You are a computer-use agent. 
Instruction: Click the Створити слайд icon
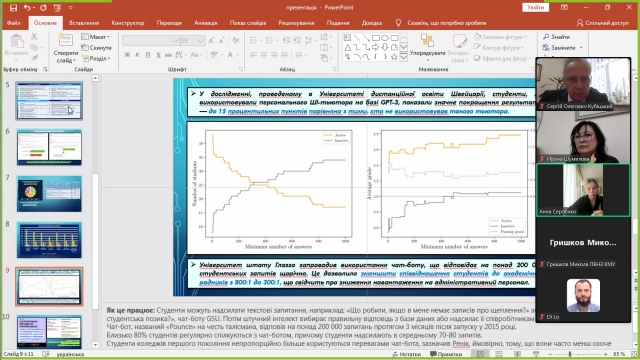(66, 40)
